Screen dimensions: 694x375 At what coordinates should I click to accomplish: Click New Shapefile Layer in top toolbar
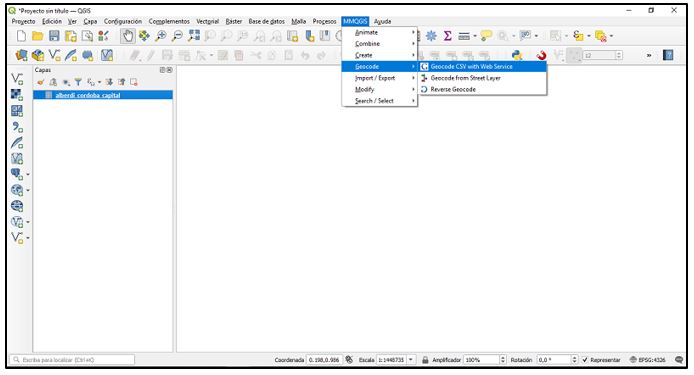click(54, 55)
